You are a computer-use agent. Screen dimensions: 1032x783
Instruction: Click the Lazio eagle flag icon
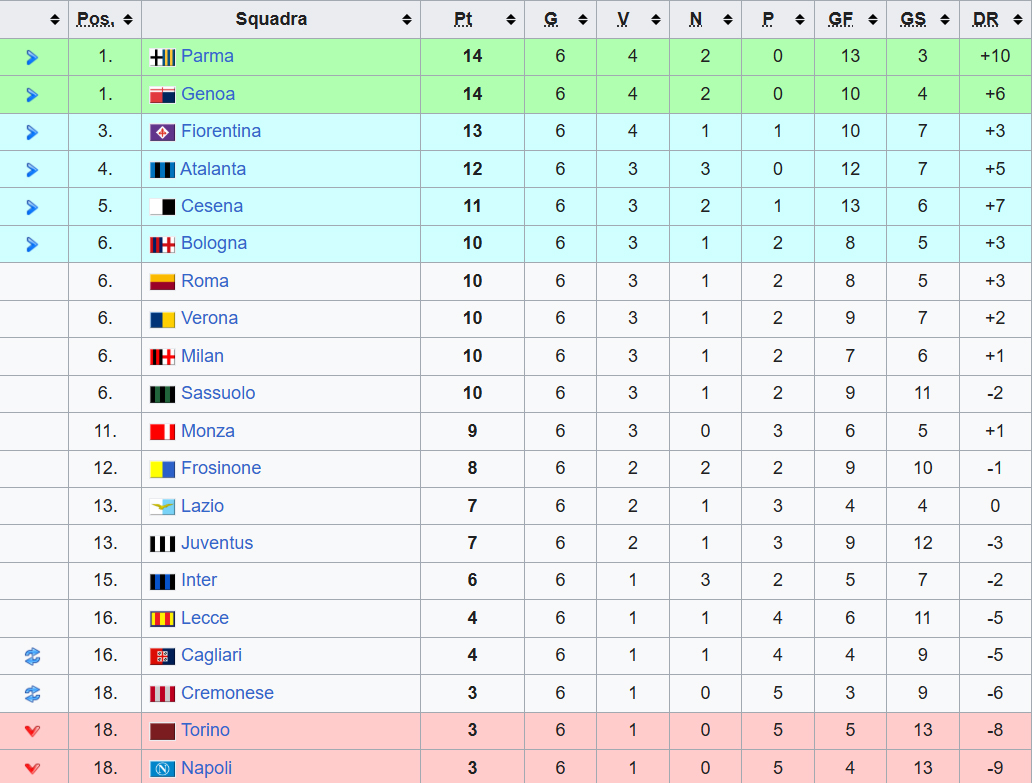click(163, 507)
